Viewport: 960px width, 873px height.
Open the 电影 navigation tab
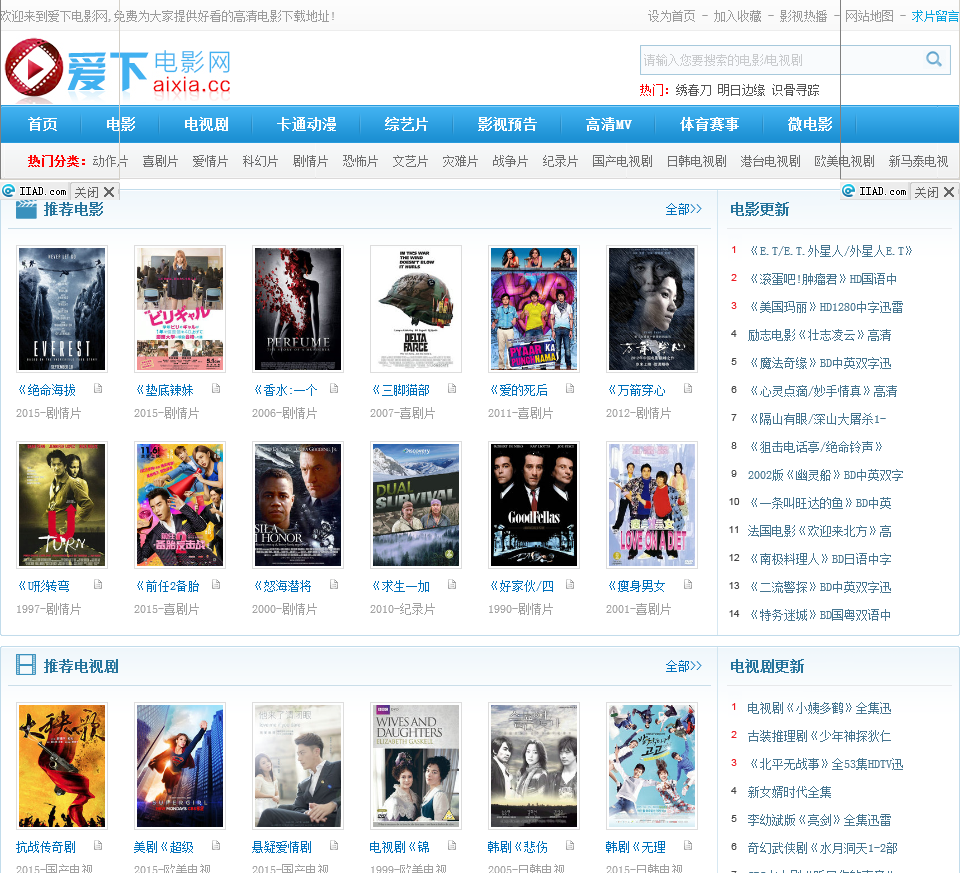(121, 124)
